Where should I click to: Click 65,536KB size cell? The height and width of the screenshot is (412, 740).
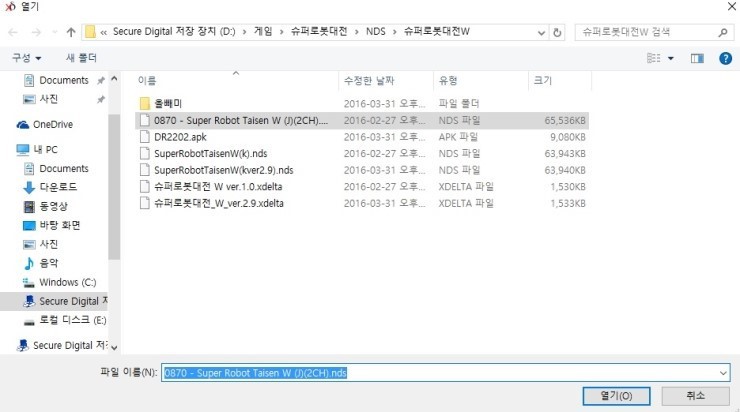(565, 120)
